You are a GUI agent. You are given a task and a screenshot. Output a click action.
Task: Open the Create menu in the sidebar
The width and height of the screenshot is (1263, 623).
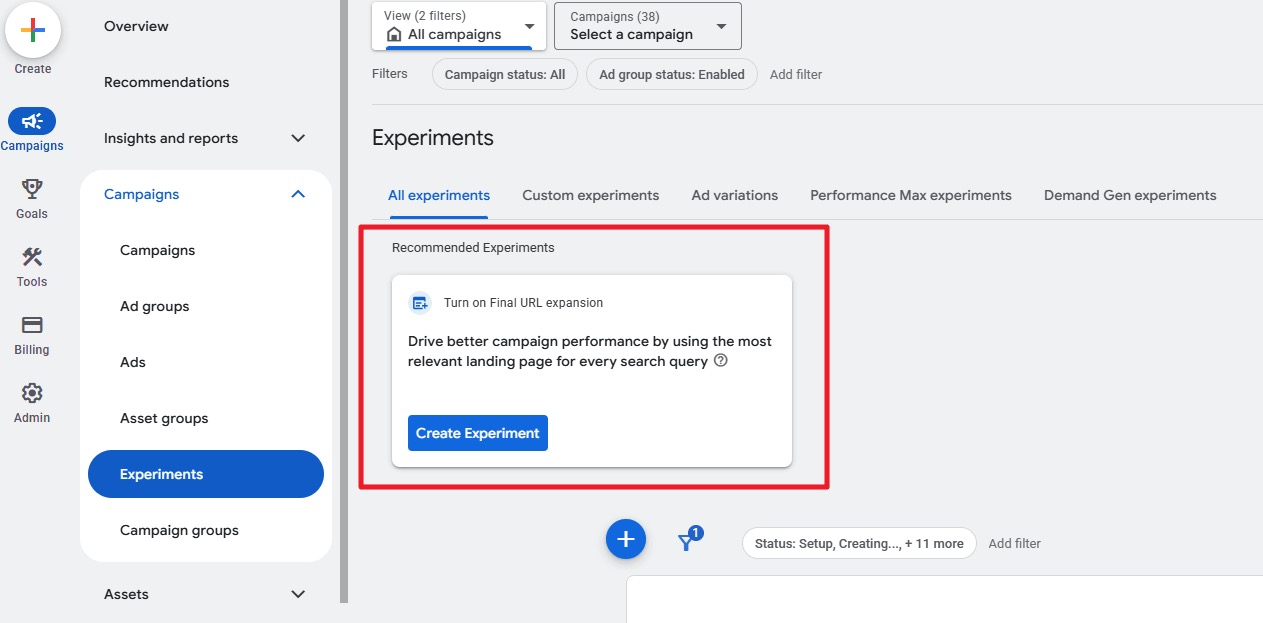[x=33, y=30]
